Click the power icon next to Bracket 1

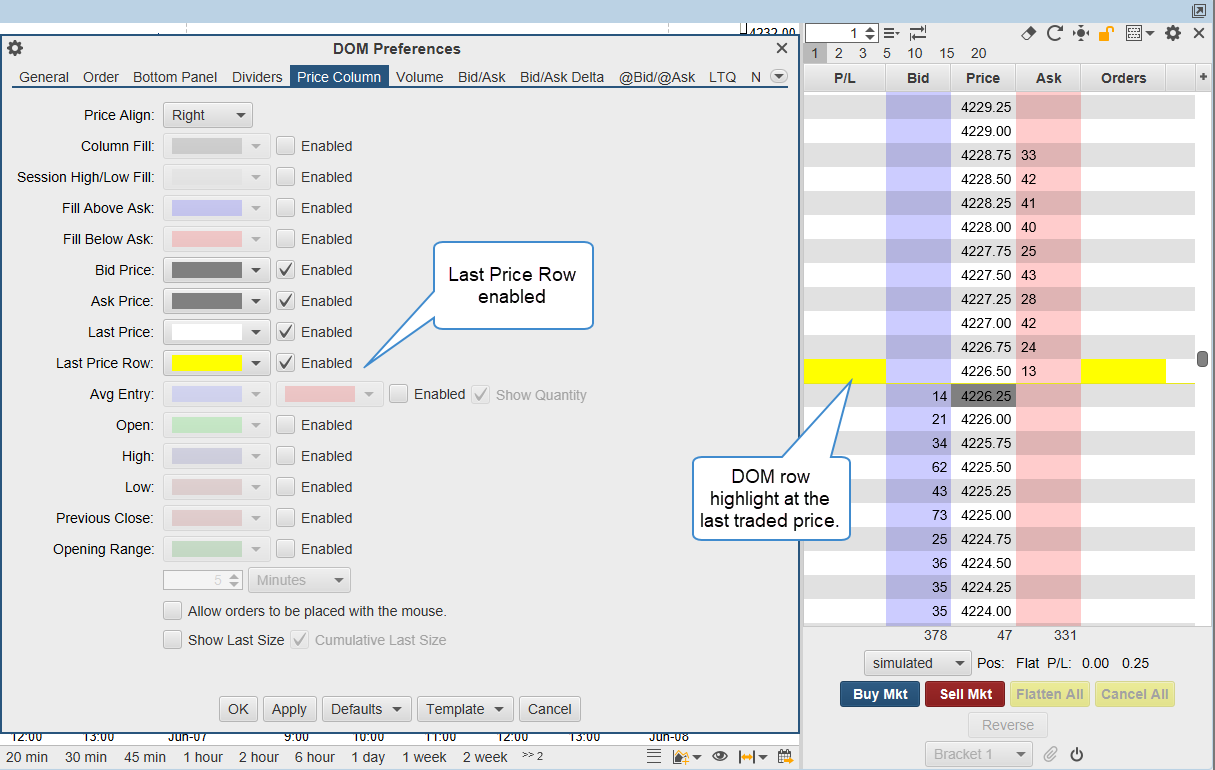pyautogui.click(x=1077, y=754)
